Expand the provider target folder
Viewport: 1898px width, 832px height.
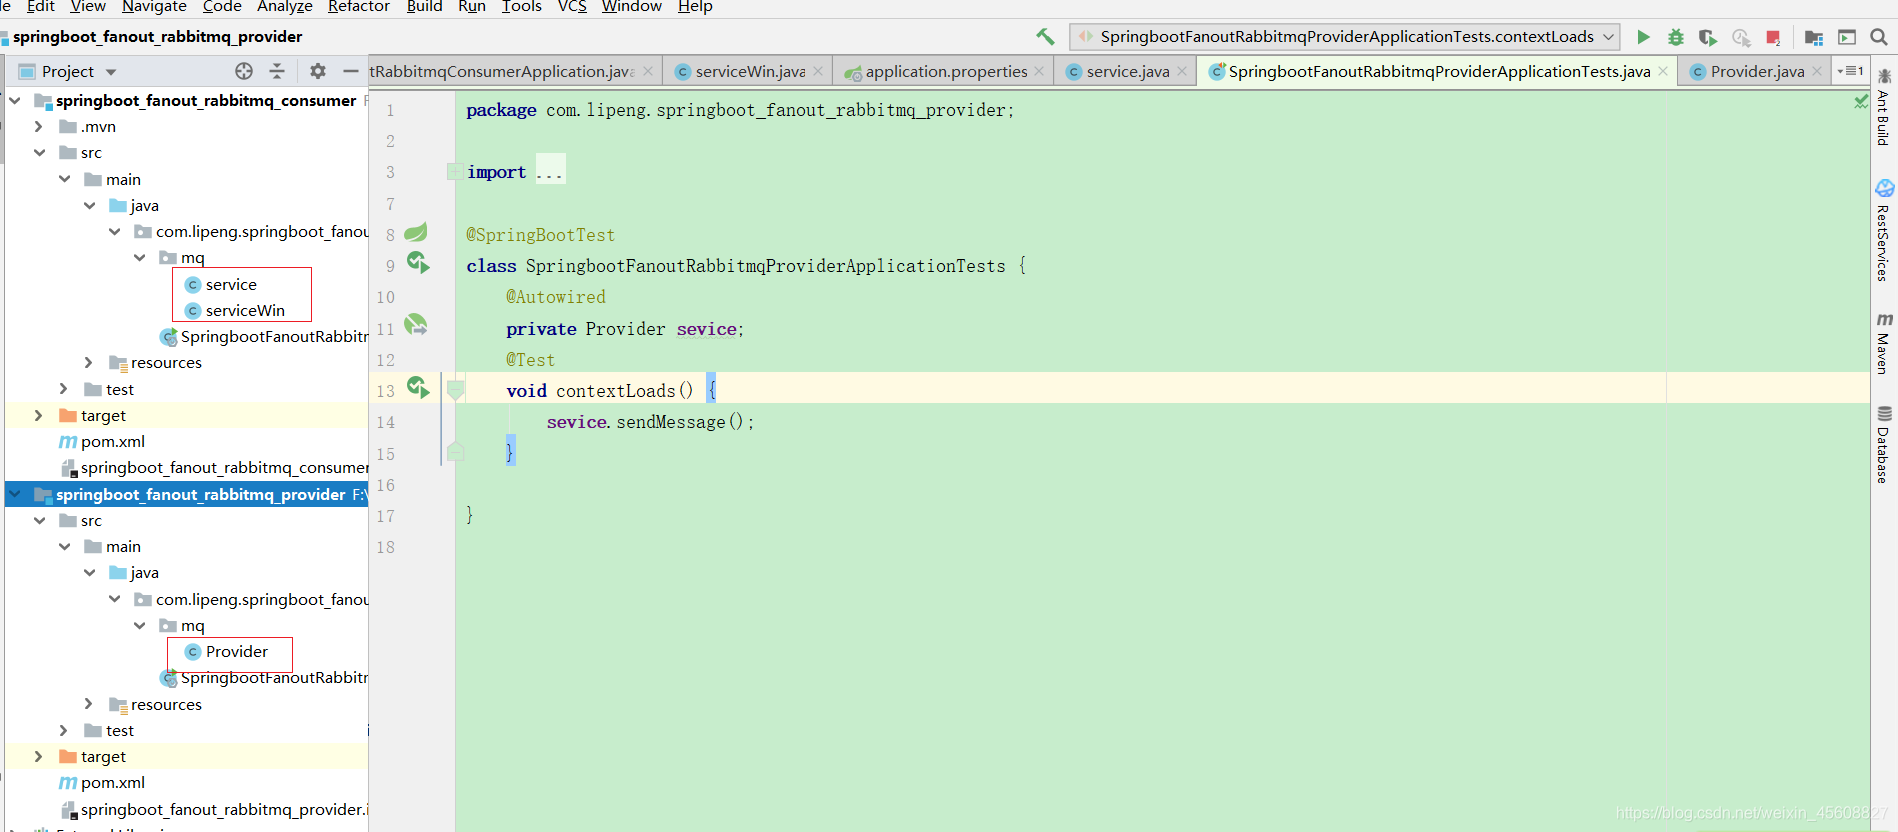[39, 756]
